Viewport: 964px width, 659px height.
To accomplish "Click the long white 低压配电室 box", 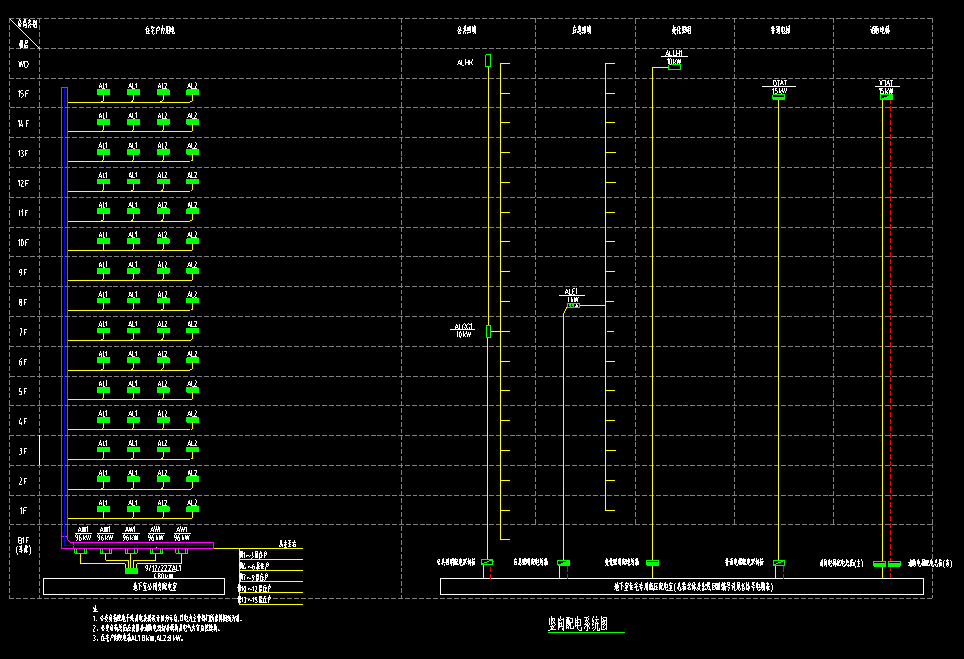I will pyautogui.click(x=682, y=586).
